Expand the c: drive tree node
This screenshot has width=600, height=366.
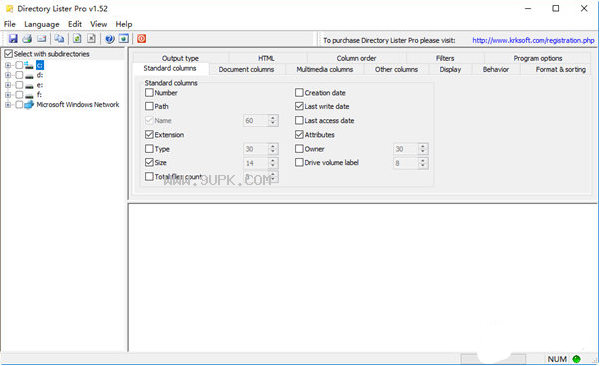[8, 65]
